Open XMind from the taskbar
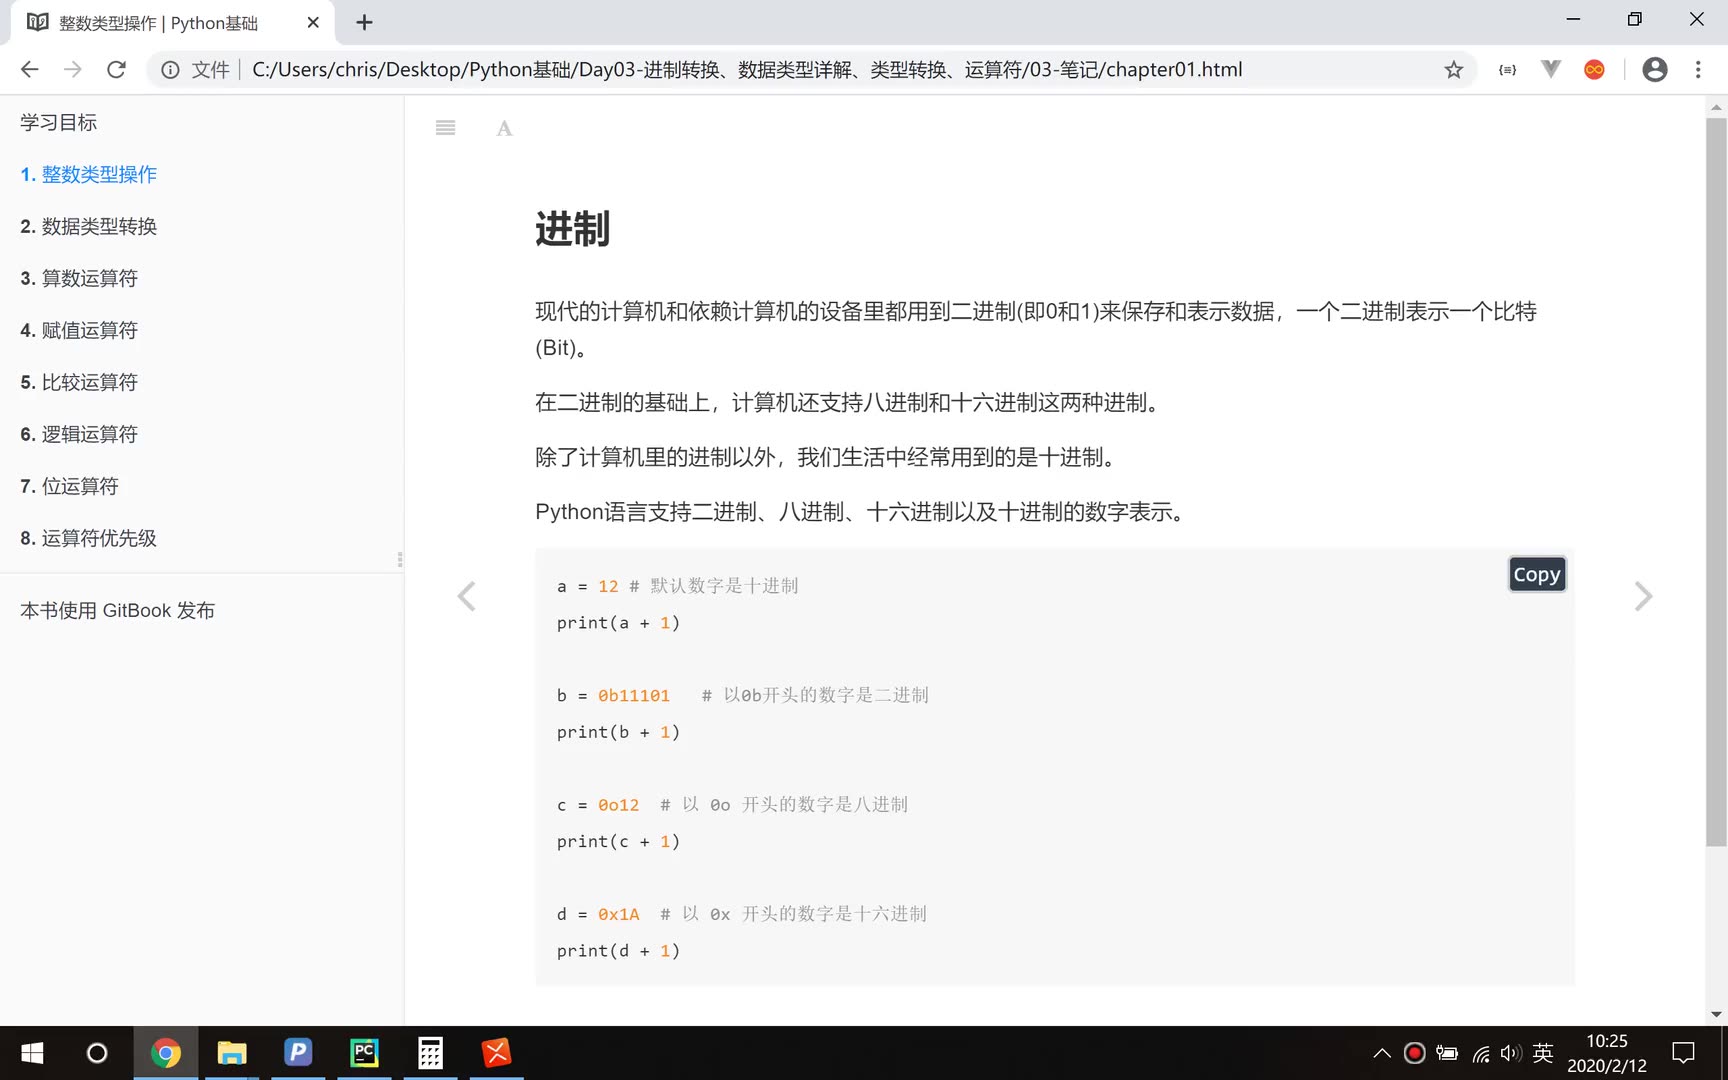This screenshot has width=1728, height=1080. [x=496, y=1052]
